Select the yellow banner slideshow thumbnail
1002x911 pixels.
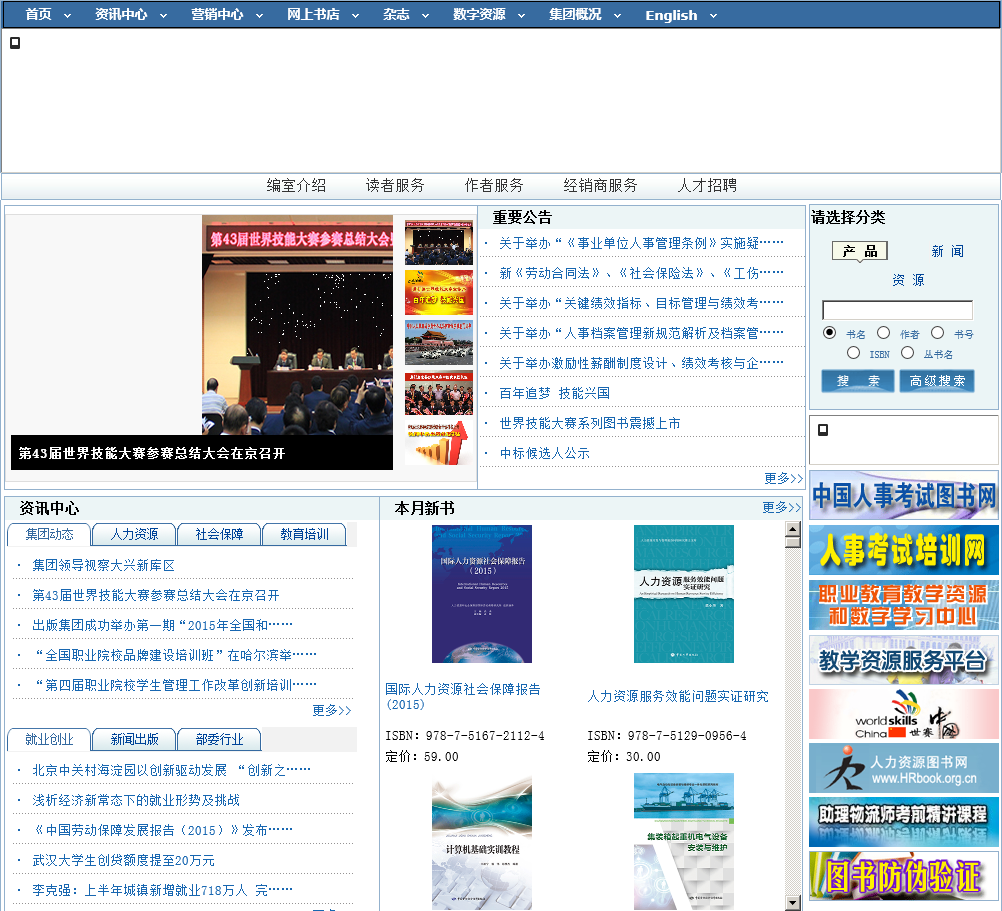pyautogui.click(x=439, y=293)
